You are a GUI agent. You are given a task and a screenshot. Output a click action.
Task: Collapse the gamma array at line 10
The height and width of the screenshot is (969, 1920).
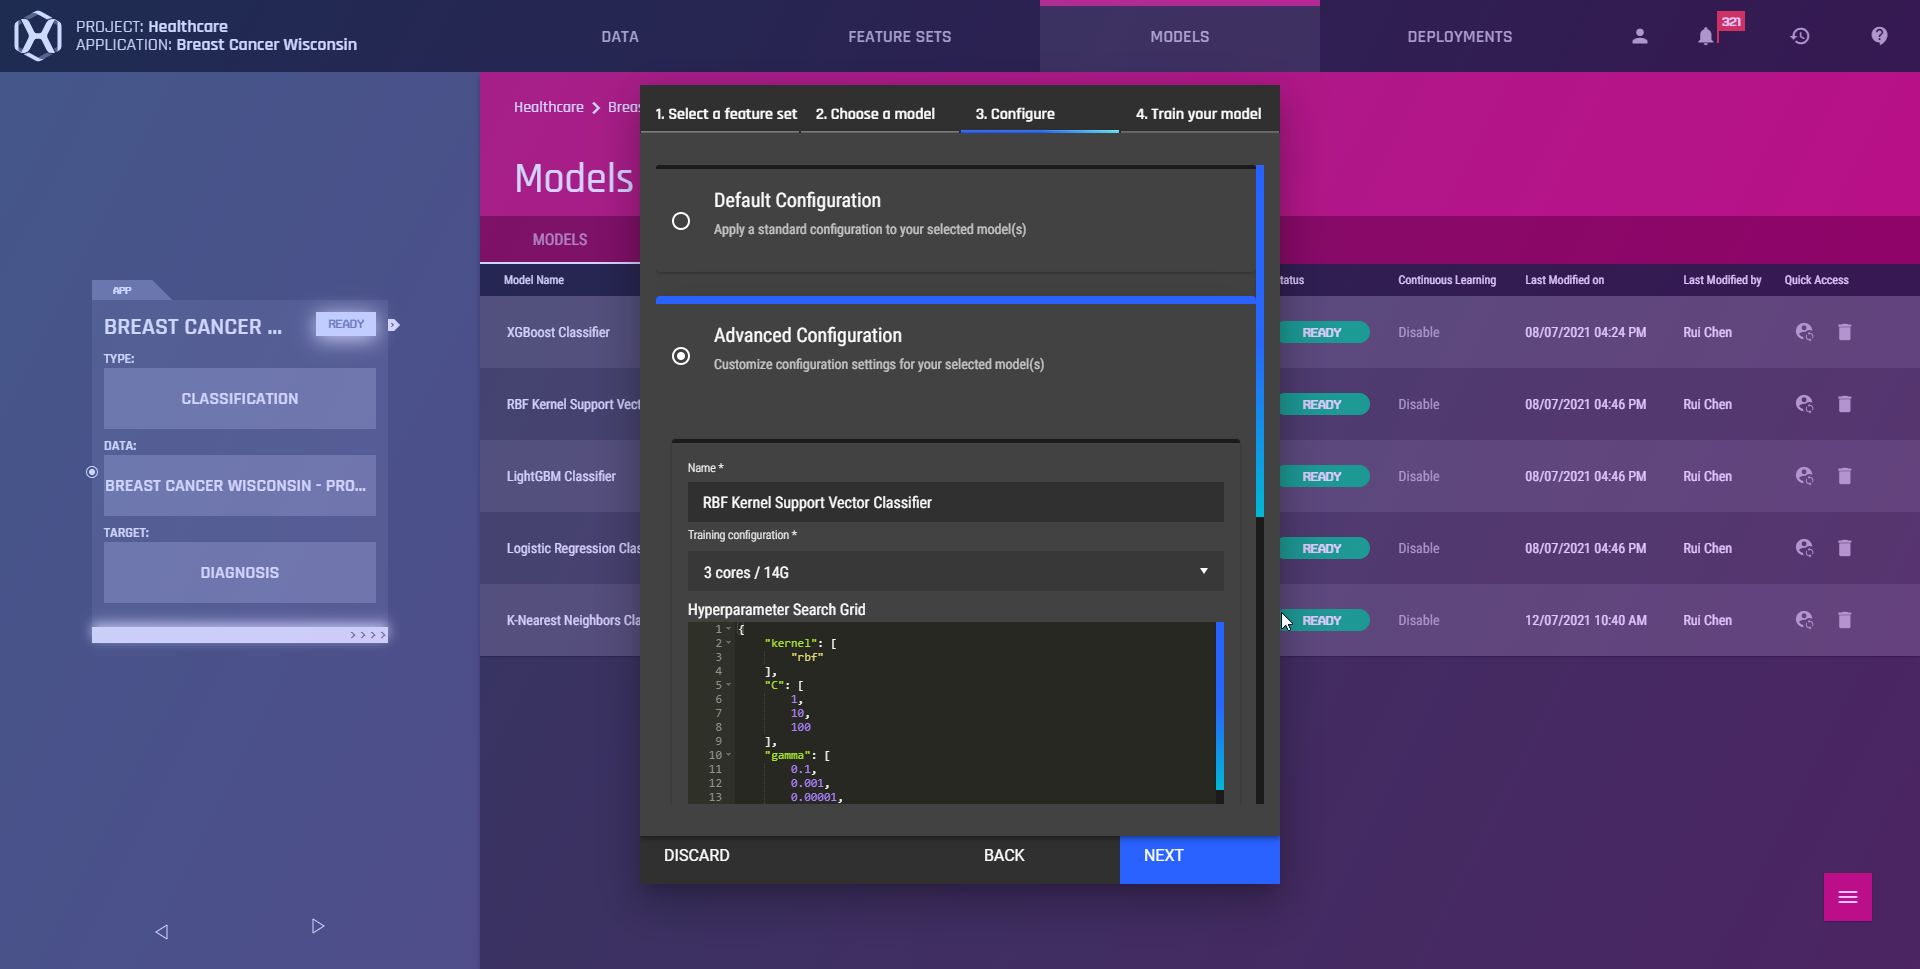(728, 755)
